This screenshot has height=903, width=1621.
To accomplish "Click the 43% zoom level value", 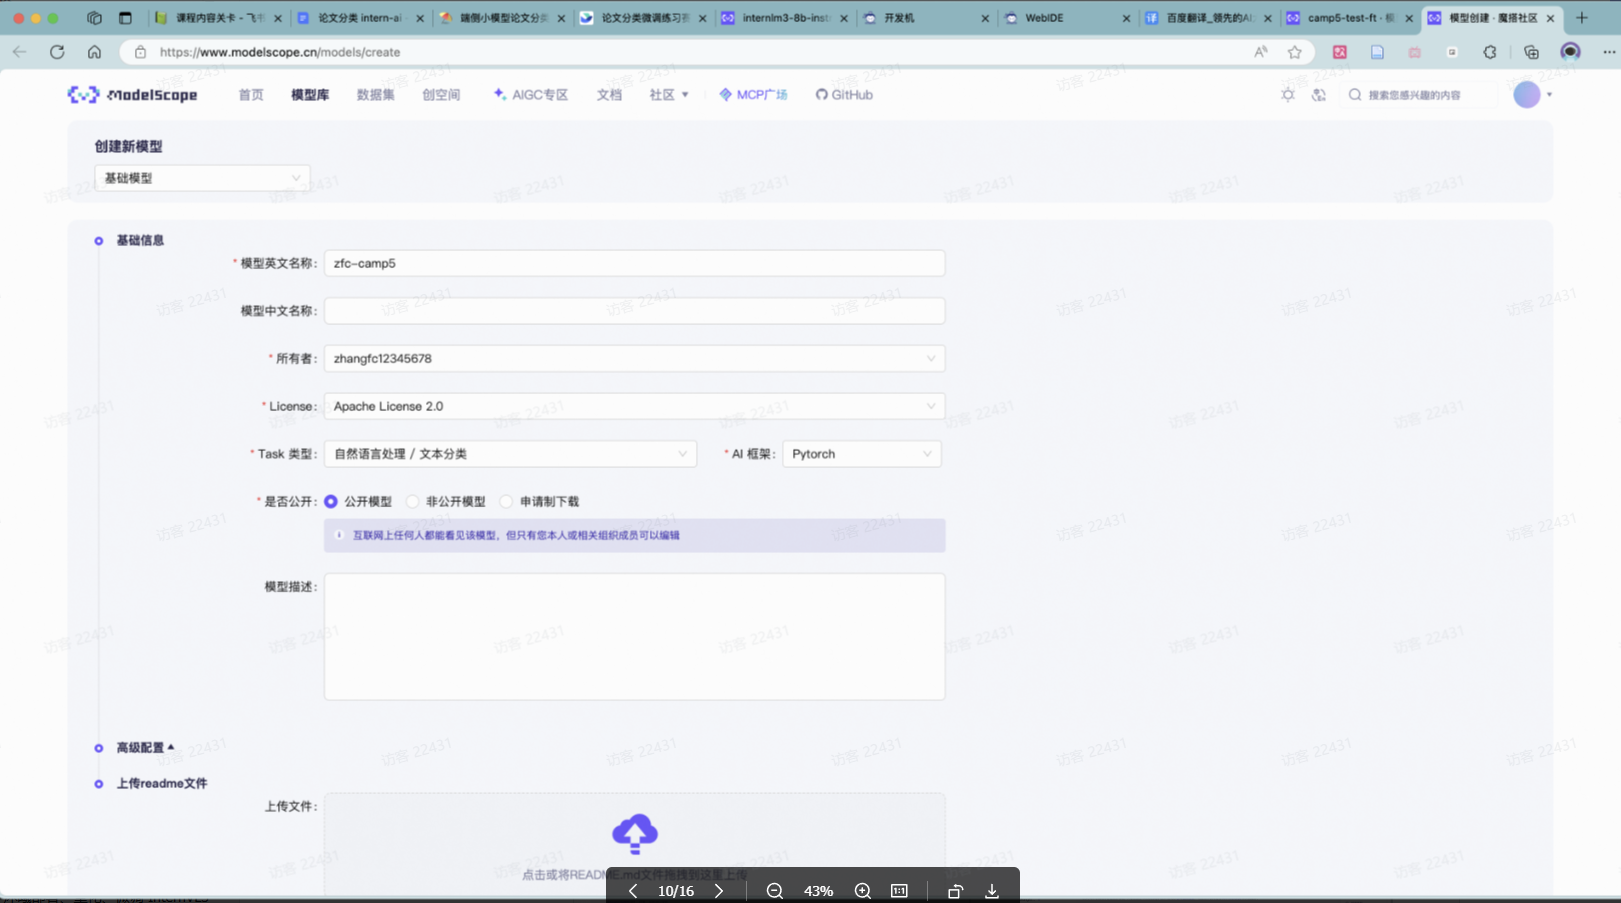I will (818, 891).
